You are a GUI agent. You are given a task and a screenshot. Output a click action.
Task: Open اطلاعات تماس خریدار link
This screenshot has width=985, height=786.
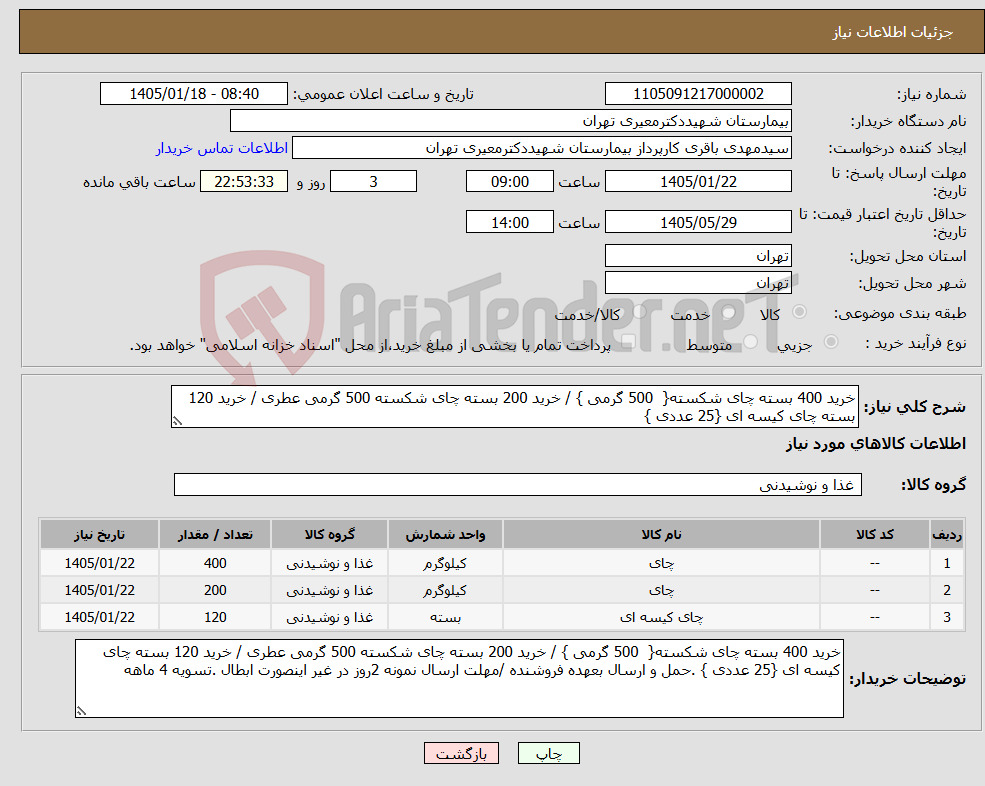pyautogui.click(x=222, y=148)
